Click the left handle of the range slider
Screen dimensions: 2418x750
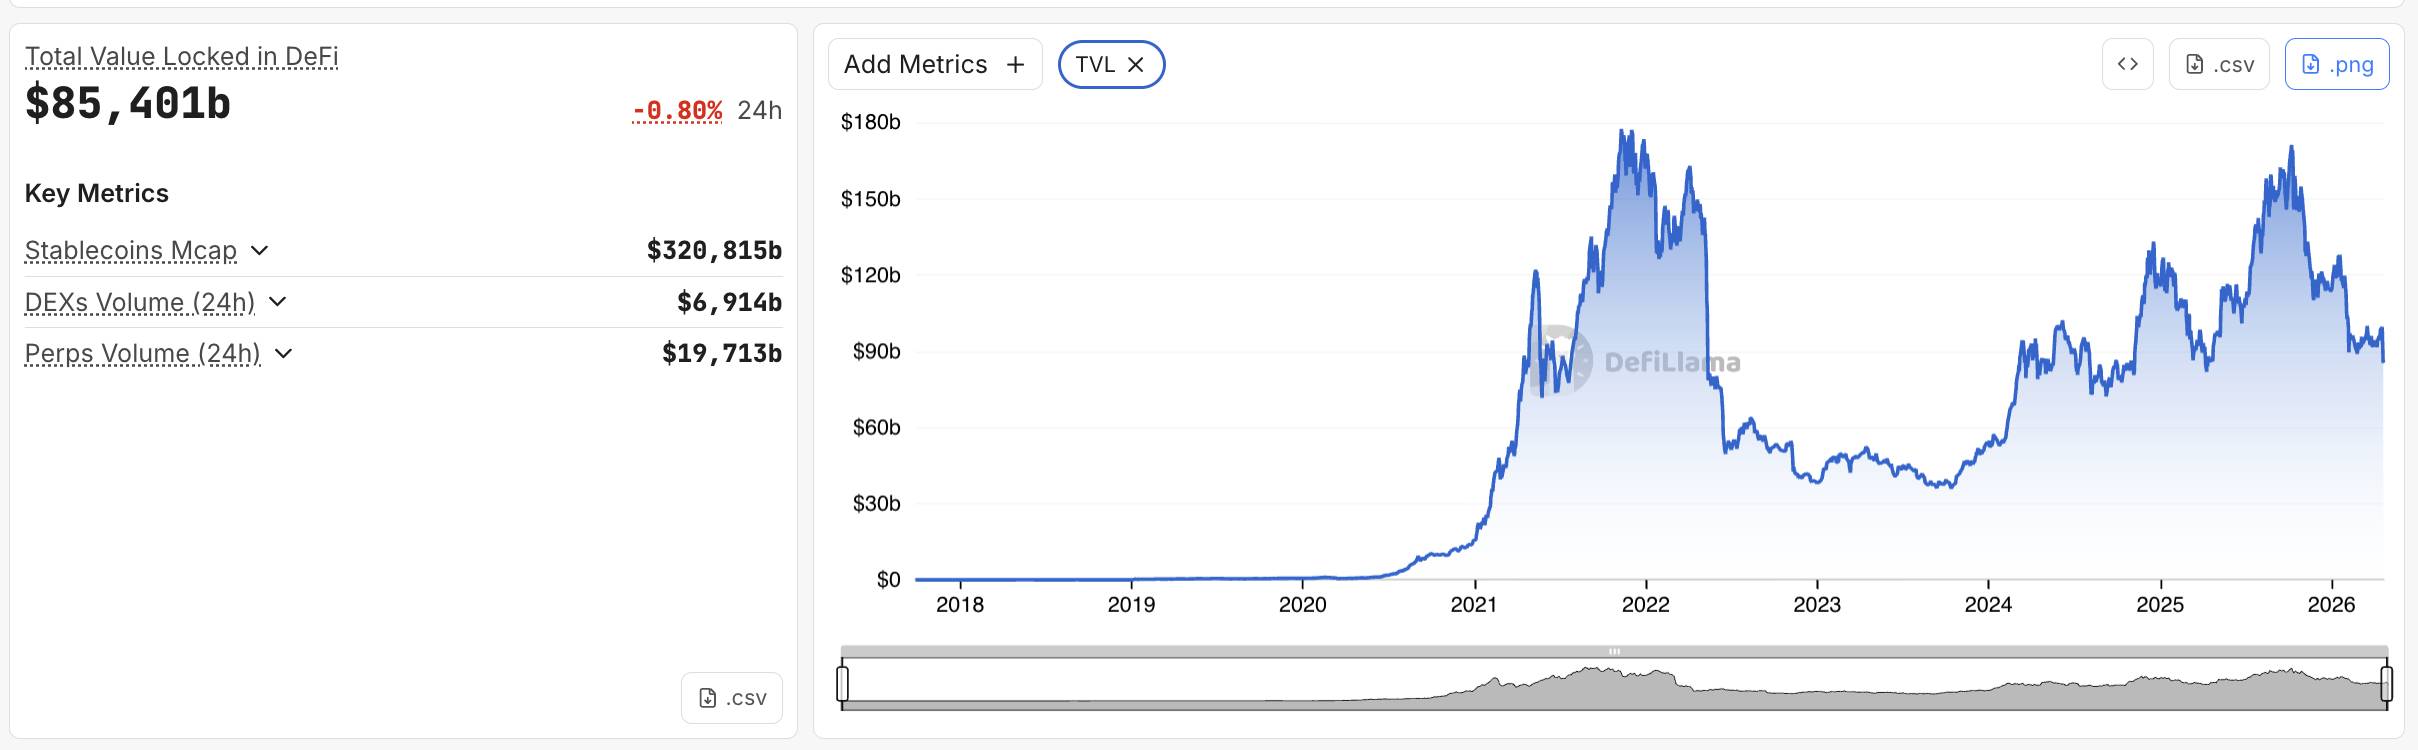pos(842,684)
